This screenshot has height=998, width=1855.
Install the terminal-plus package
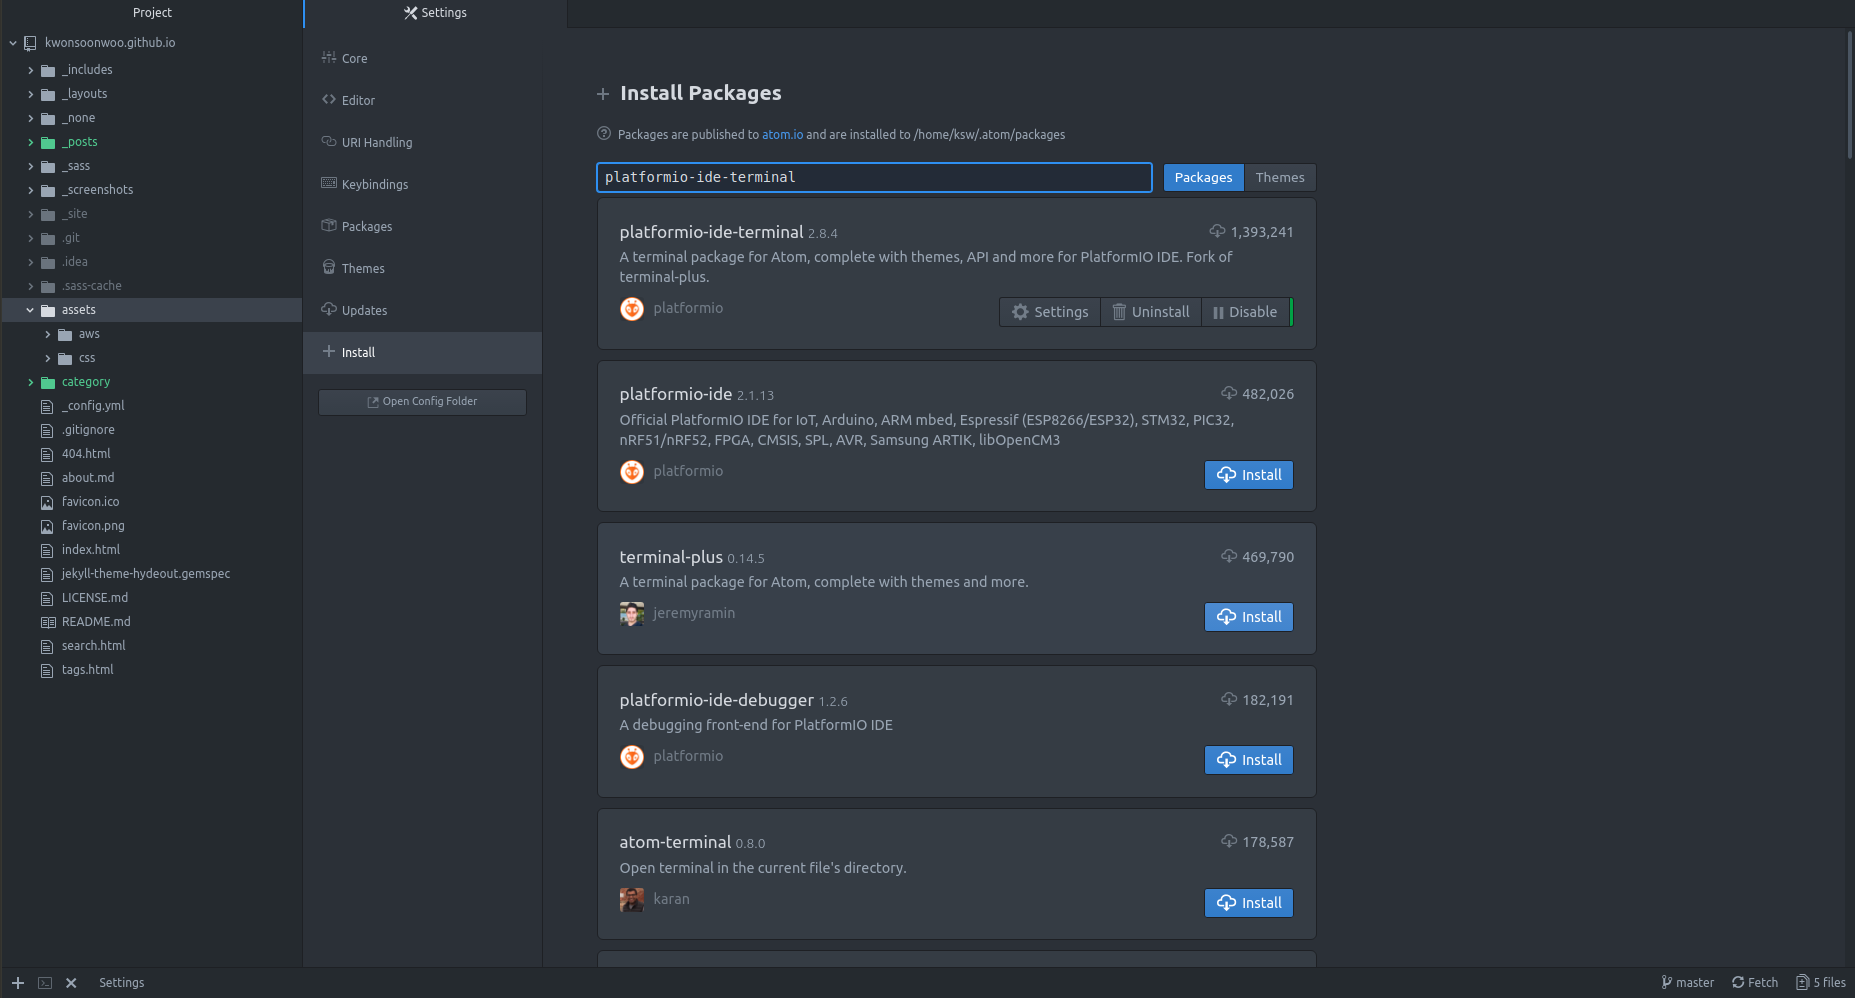click(1249, 617)
